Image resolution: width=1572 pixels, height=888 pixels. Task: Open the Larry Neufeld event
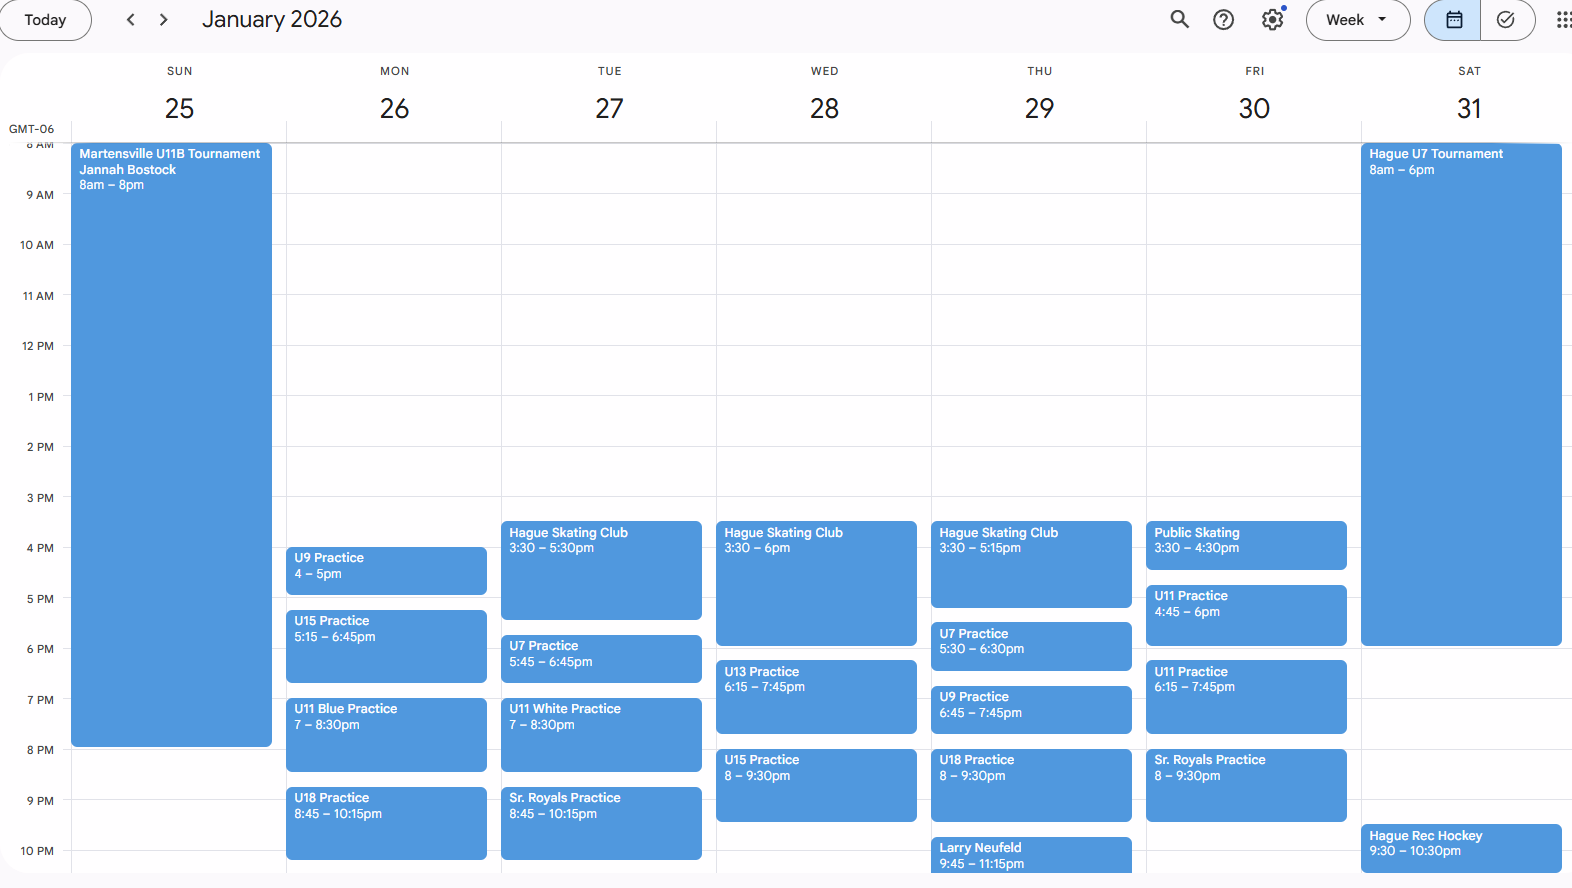(1031, 855)
